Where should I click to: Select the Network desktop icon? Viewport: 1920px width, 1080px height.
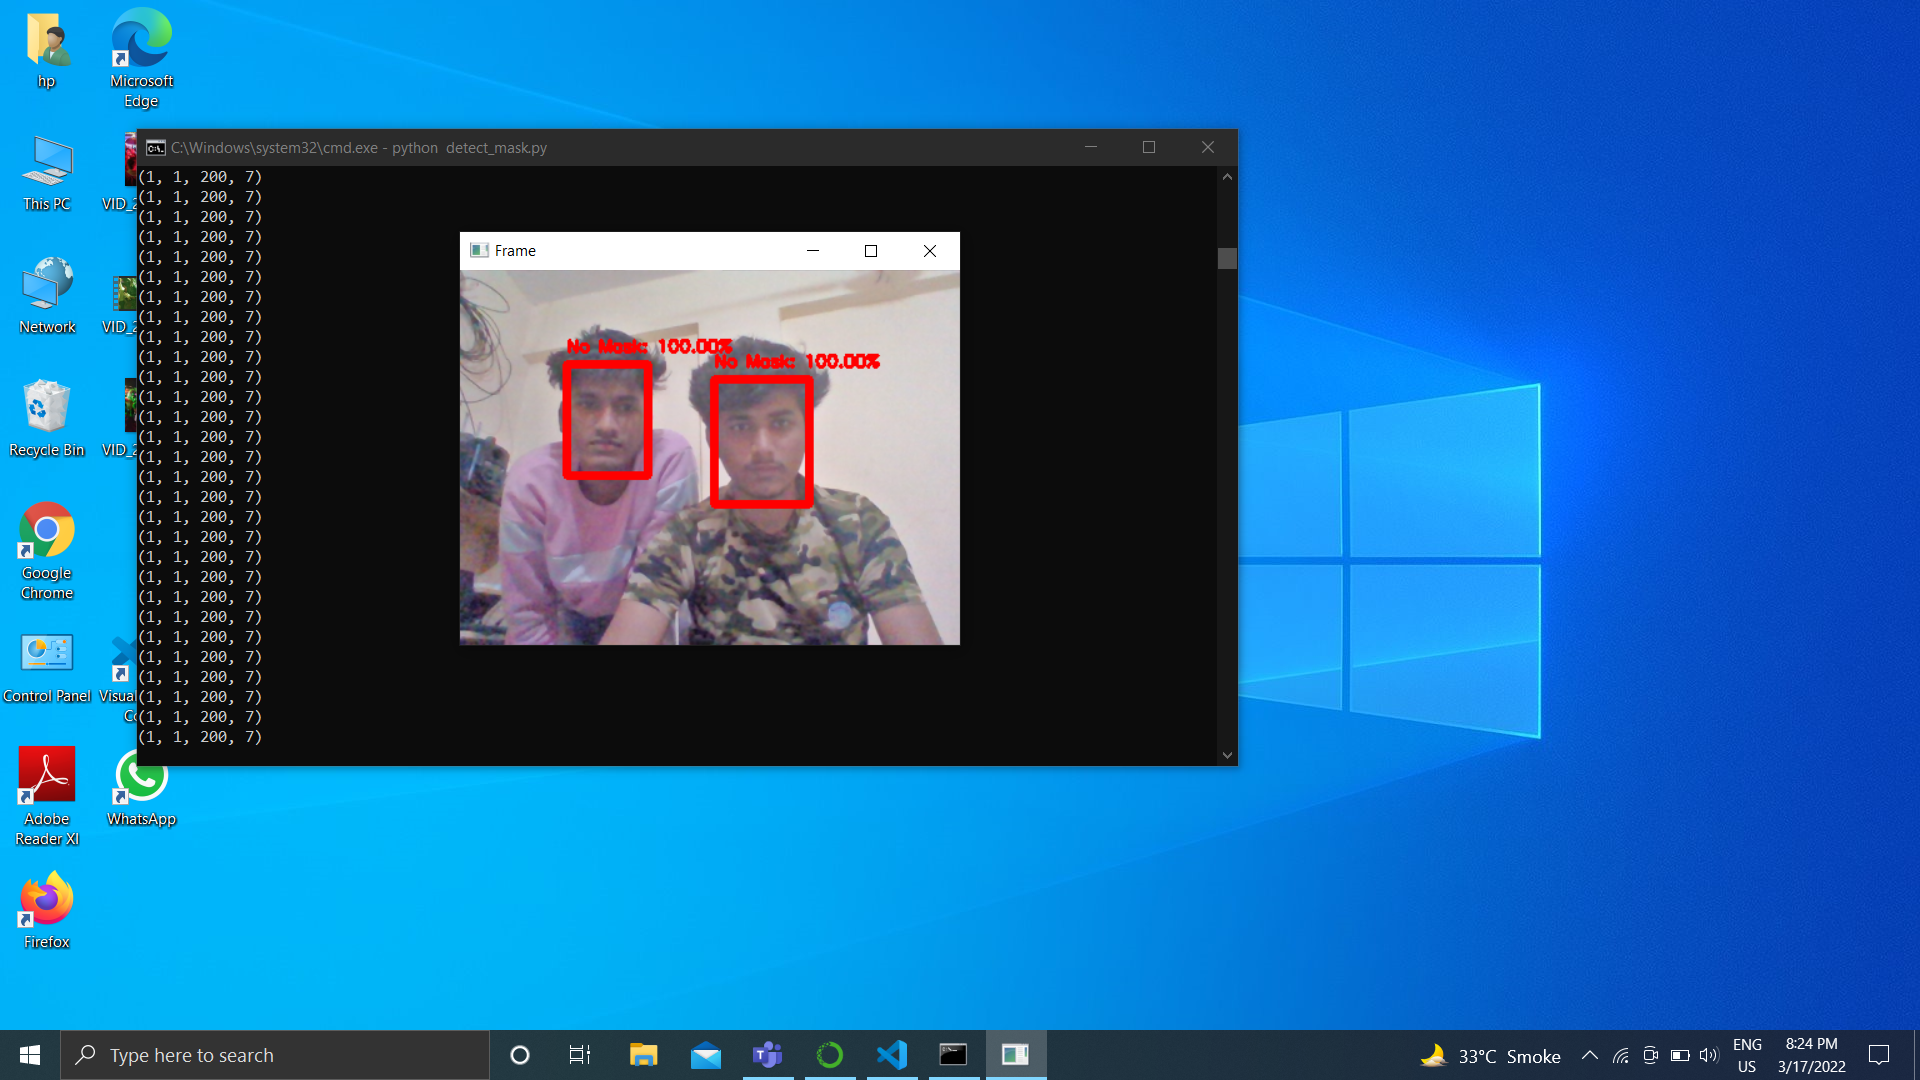click(47, 295)
